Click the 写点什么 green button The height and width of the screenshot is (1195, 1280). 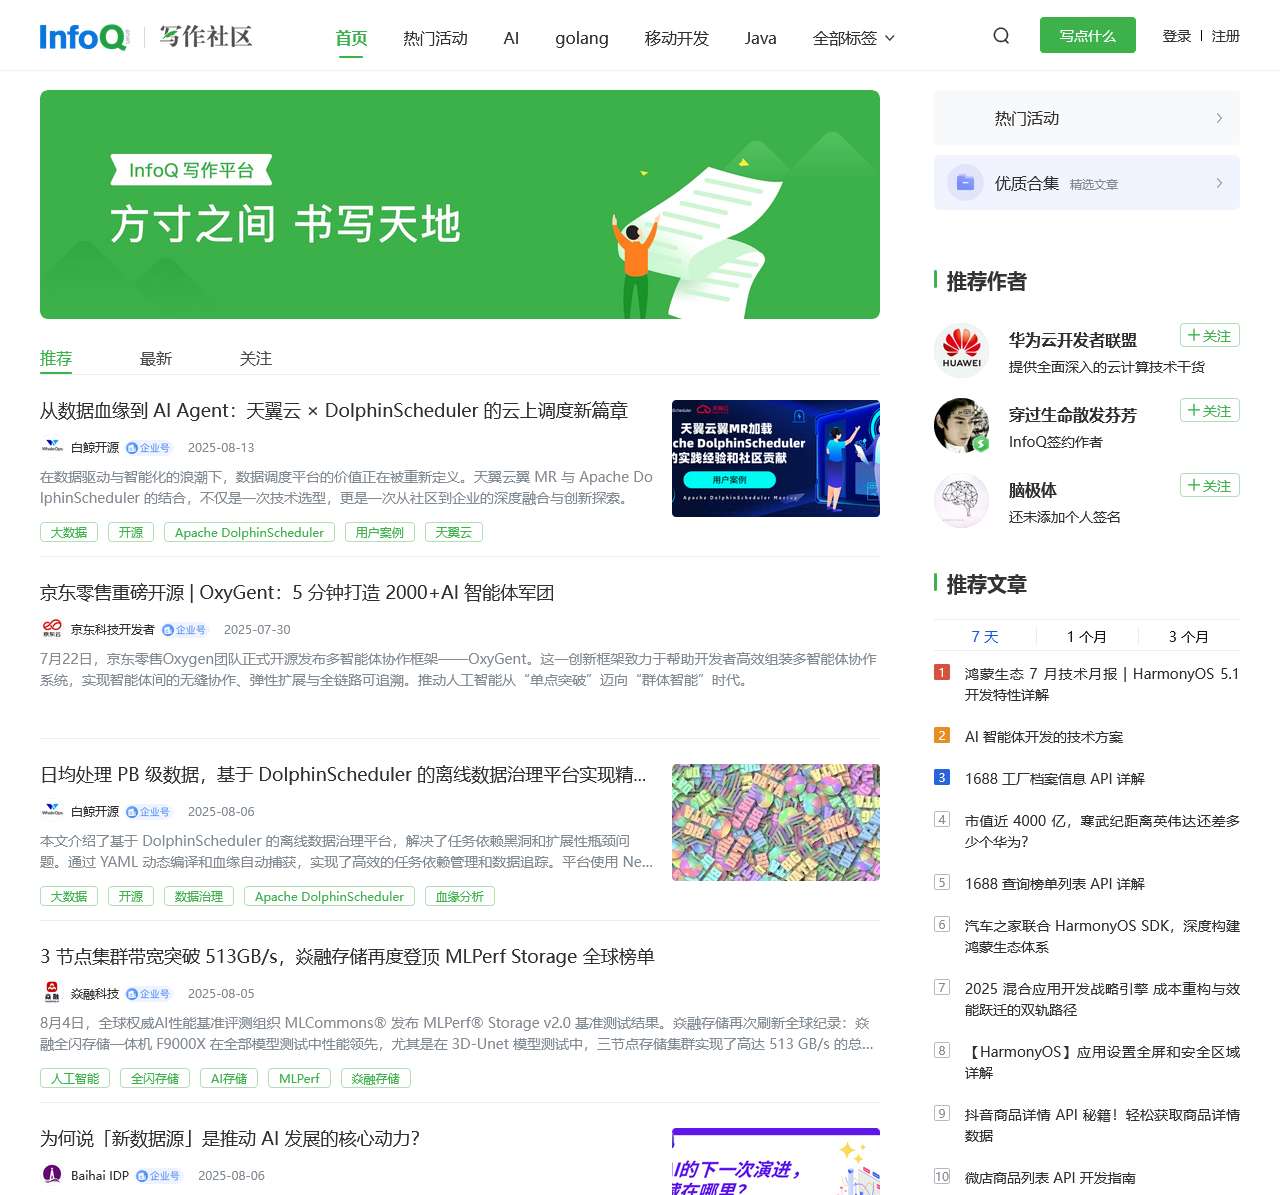[1087, 34]
